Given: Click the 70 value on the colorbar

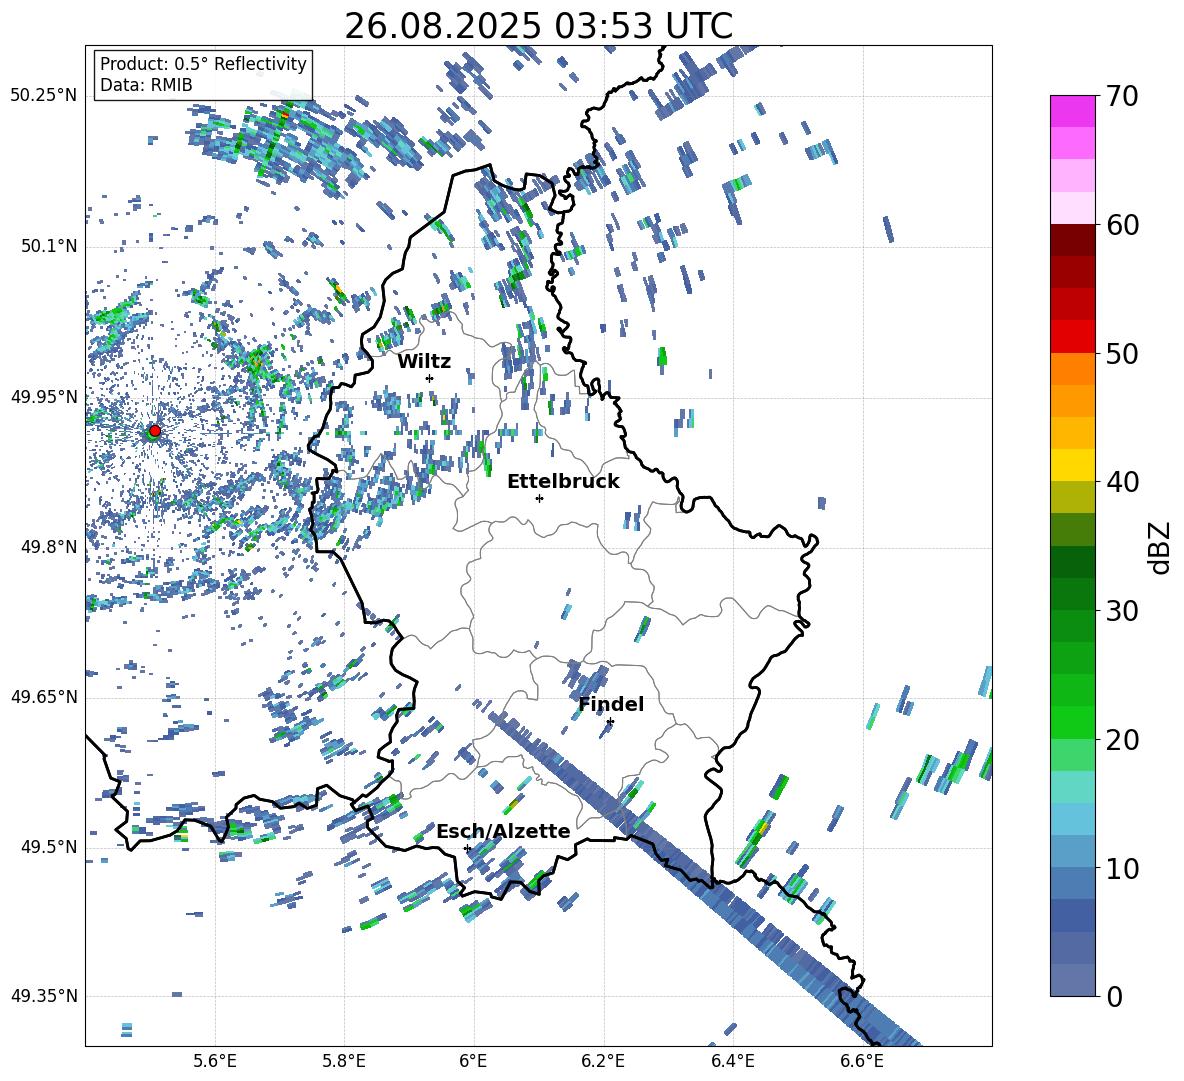Looking at the screenshot, I should point(1122,96).
